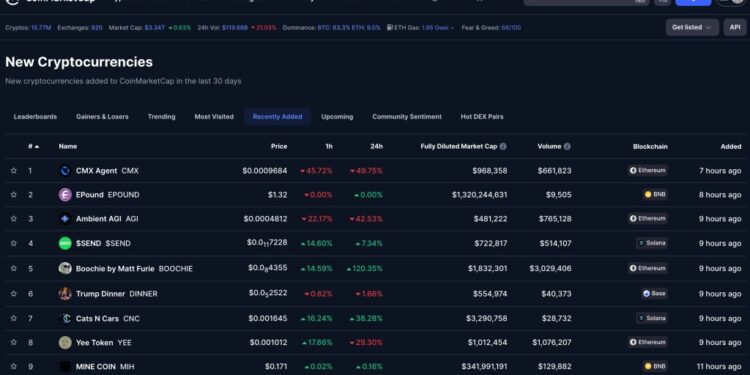Sort by the Name column header
Screen dimensions: 750x375
(68, 146)
